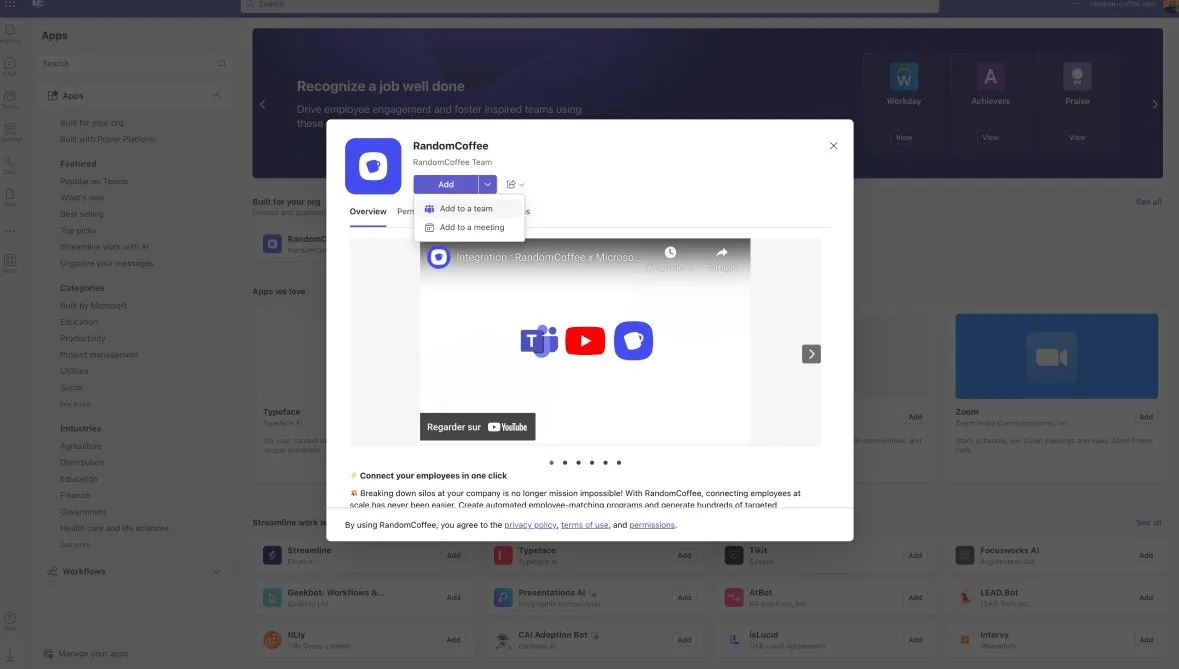Viewport: 1179px width, 669px height.
Task: Click the Zoom app card image
Action: (1056, 356)
